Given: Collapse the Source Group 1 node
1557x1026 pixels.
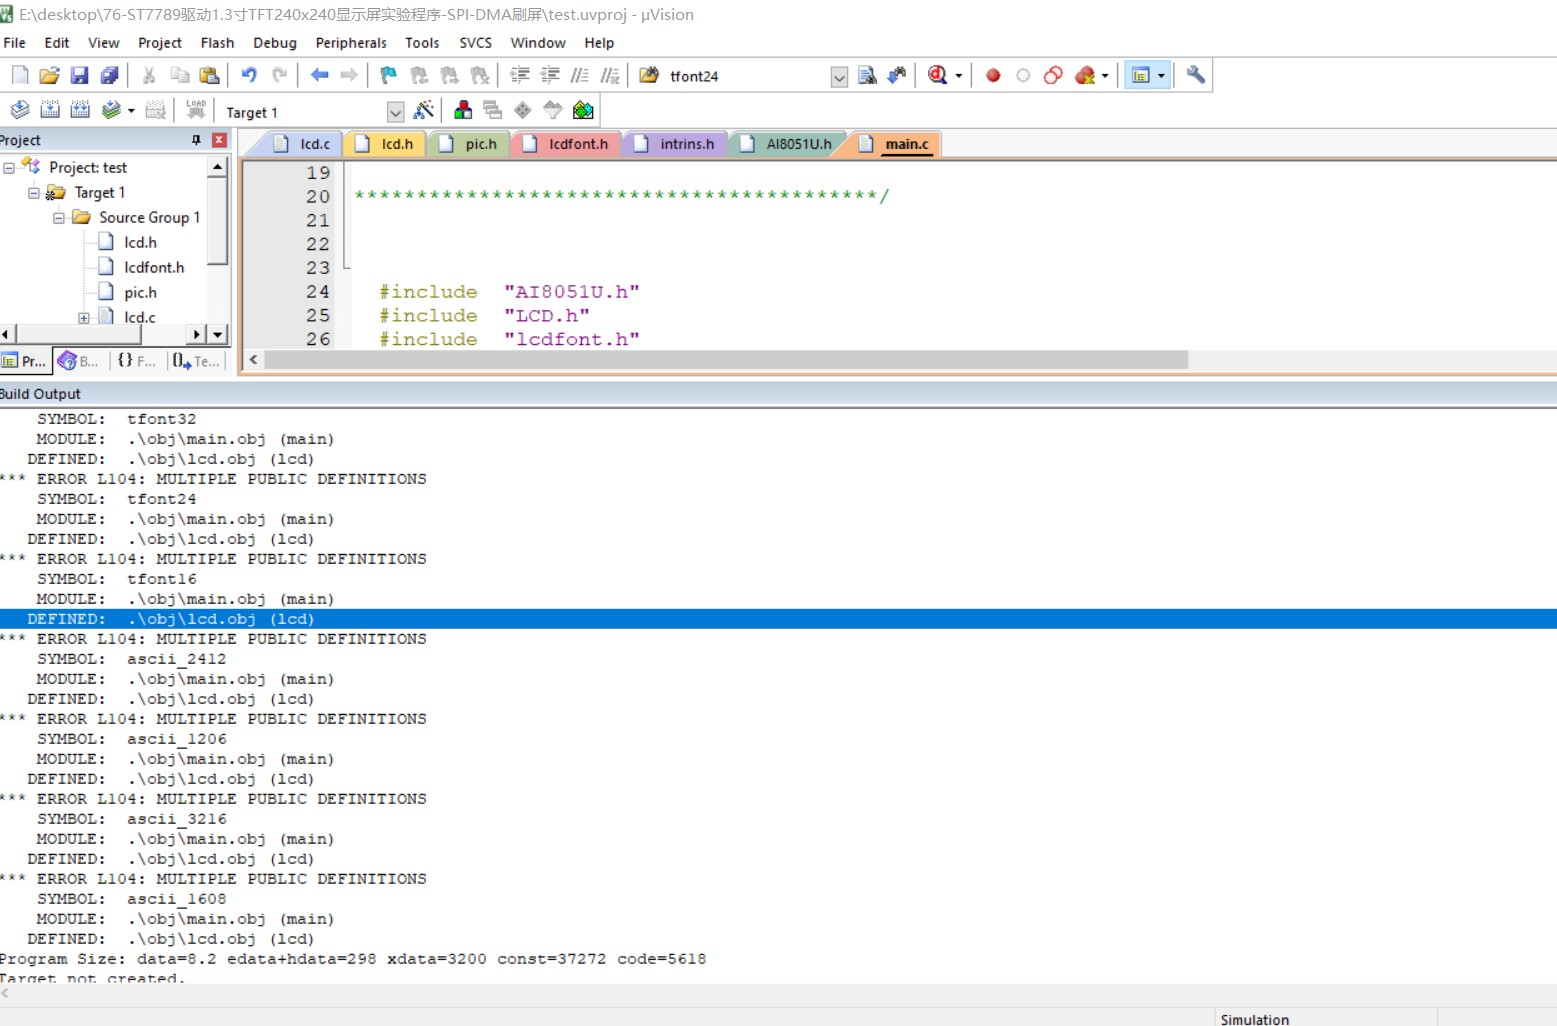Looking at the screenshot, I should (x=59, y=218).
